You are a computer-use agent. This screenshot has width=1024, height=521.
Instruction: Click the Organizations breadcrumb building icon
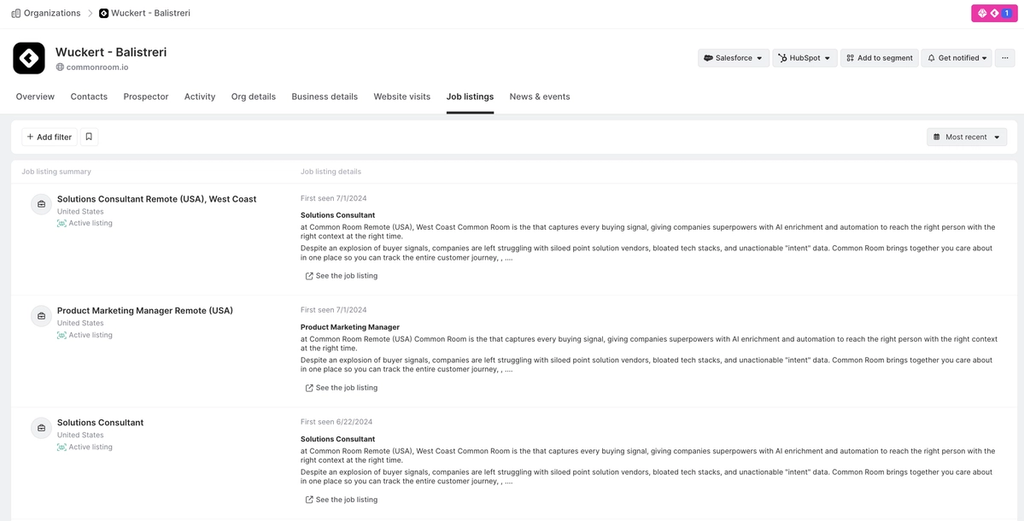[16, 13]
